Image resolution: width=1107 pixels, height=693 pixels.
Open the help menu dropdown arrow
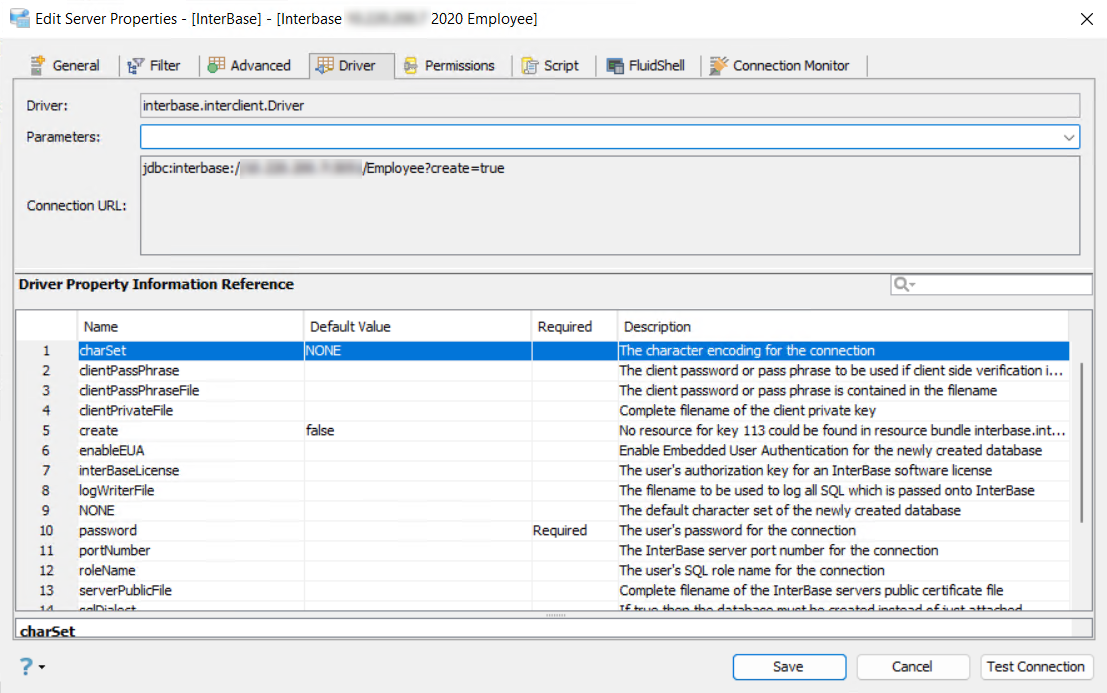click(x=42, y=668)
